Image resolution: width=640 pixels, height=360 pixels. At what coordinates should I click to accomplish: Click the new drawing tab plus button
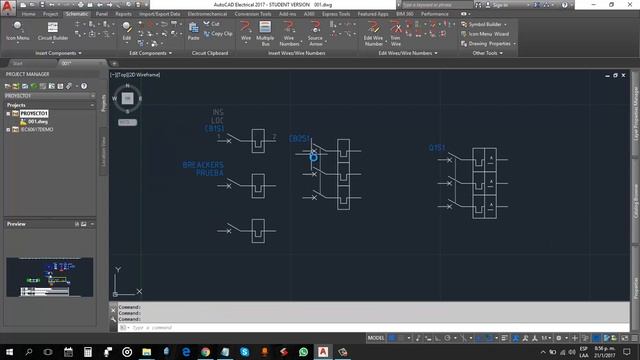pos(114,63)
